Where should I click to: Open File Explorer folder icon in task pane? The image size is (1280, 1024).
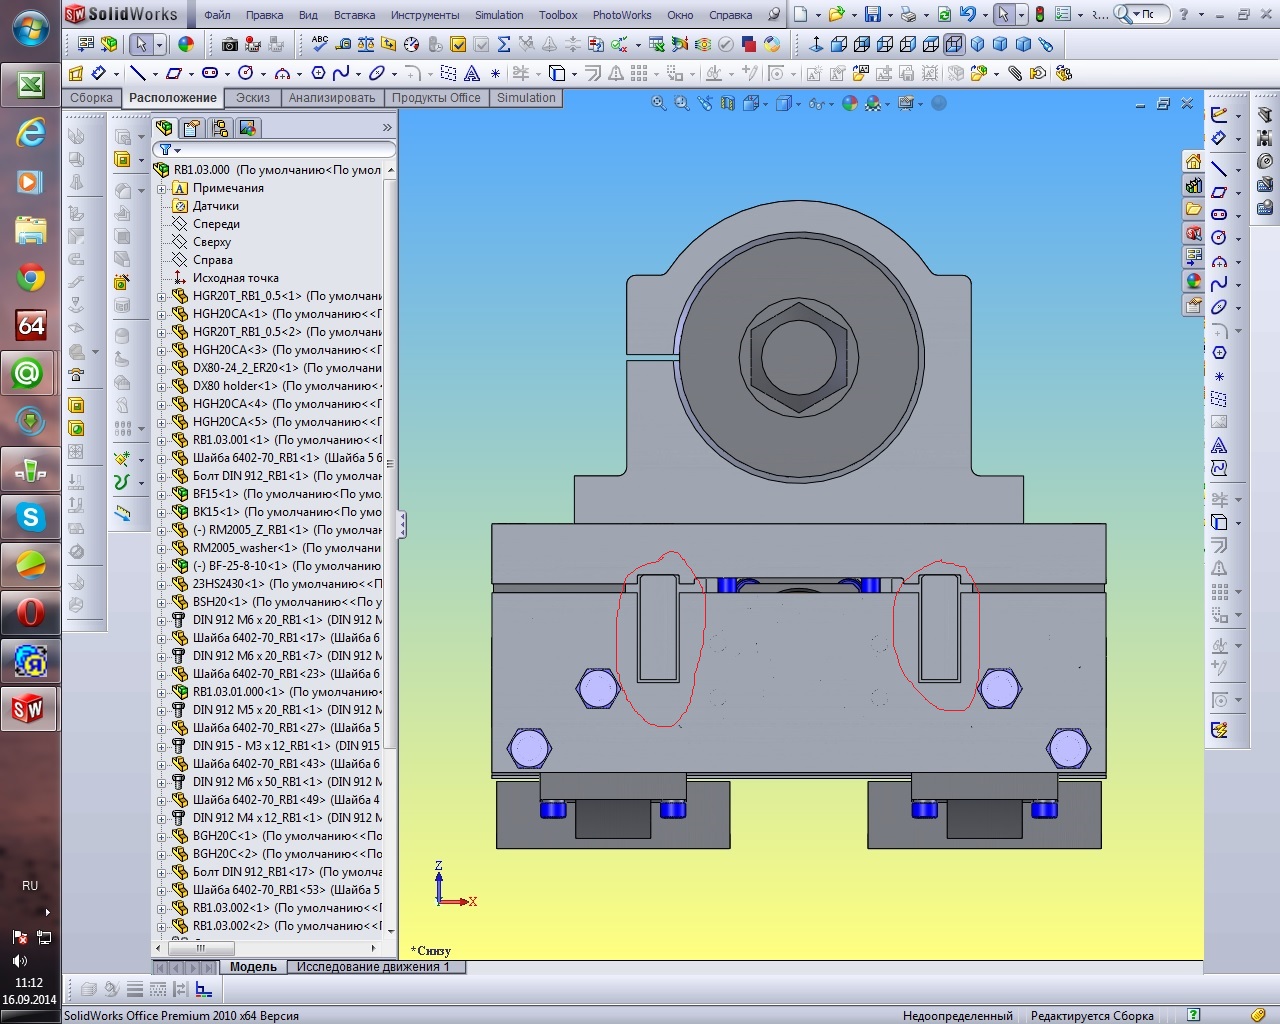[x=1193, y=210]
